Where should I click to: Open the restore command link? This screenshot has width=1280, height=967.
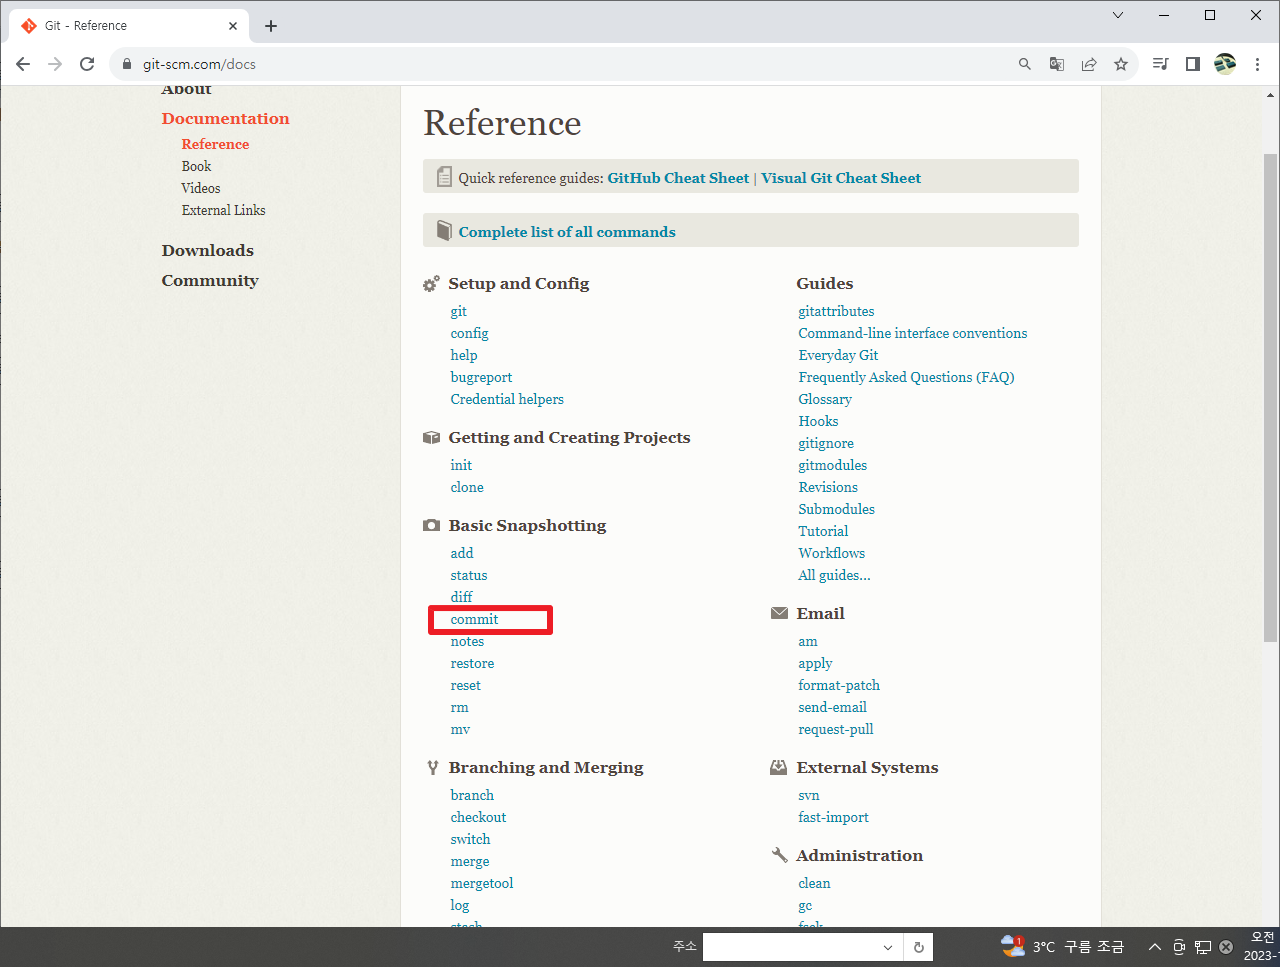[x=472, y=663]
